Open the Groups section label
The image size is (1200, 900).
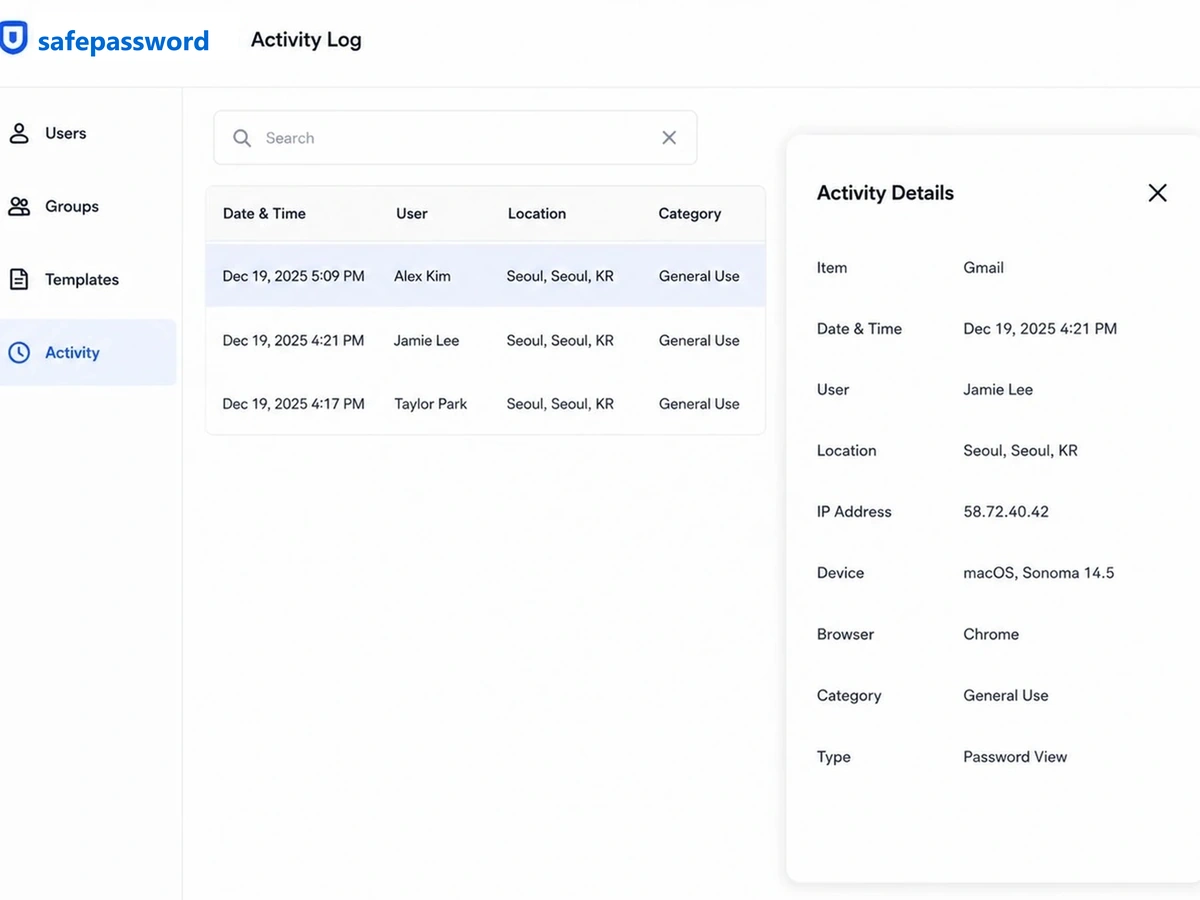click(72, 207)
